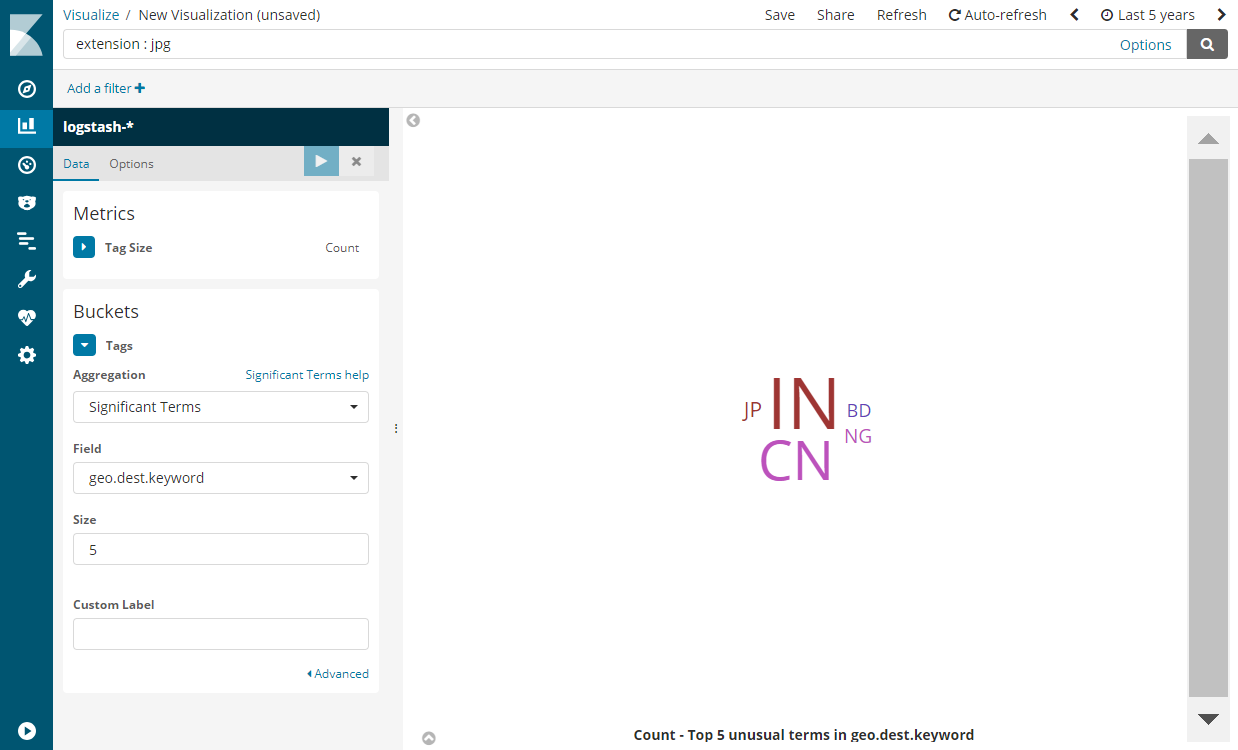Viewport: 1238px width, 750px height.
Task: Click scrollbar up arrow
Action: coord(1208,138)
